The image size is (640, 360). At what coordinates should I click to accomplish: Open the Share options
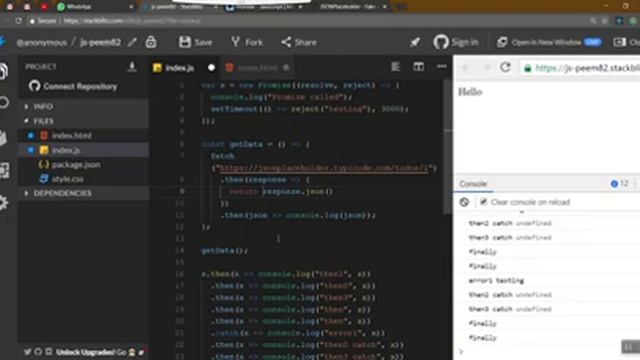point(299,42)
